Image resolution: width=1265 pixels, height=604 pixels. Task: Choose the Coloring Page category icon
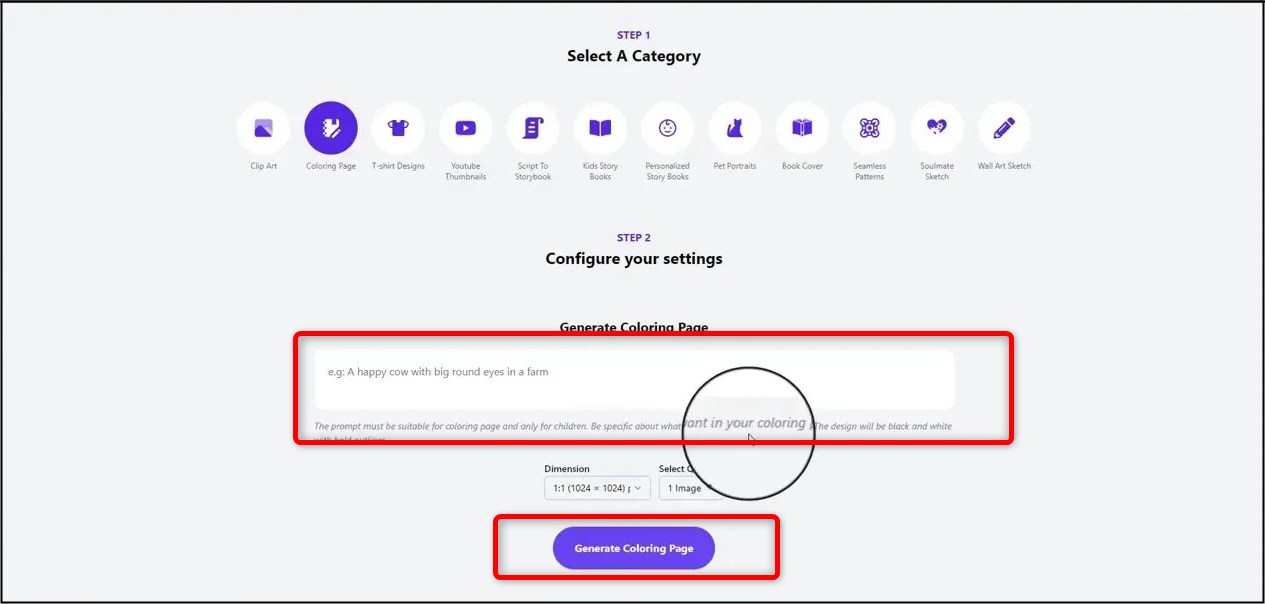click(331, 128)
